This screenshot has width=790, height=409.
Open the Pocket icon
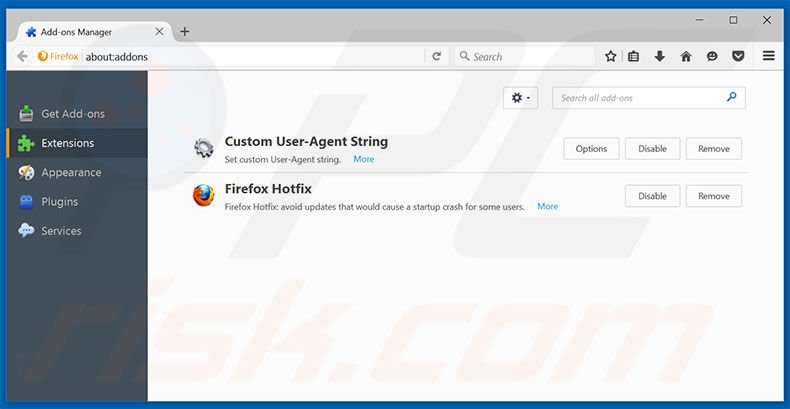pos(738,56)
